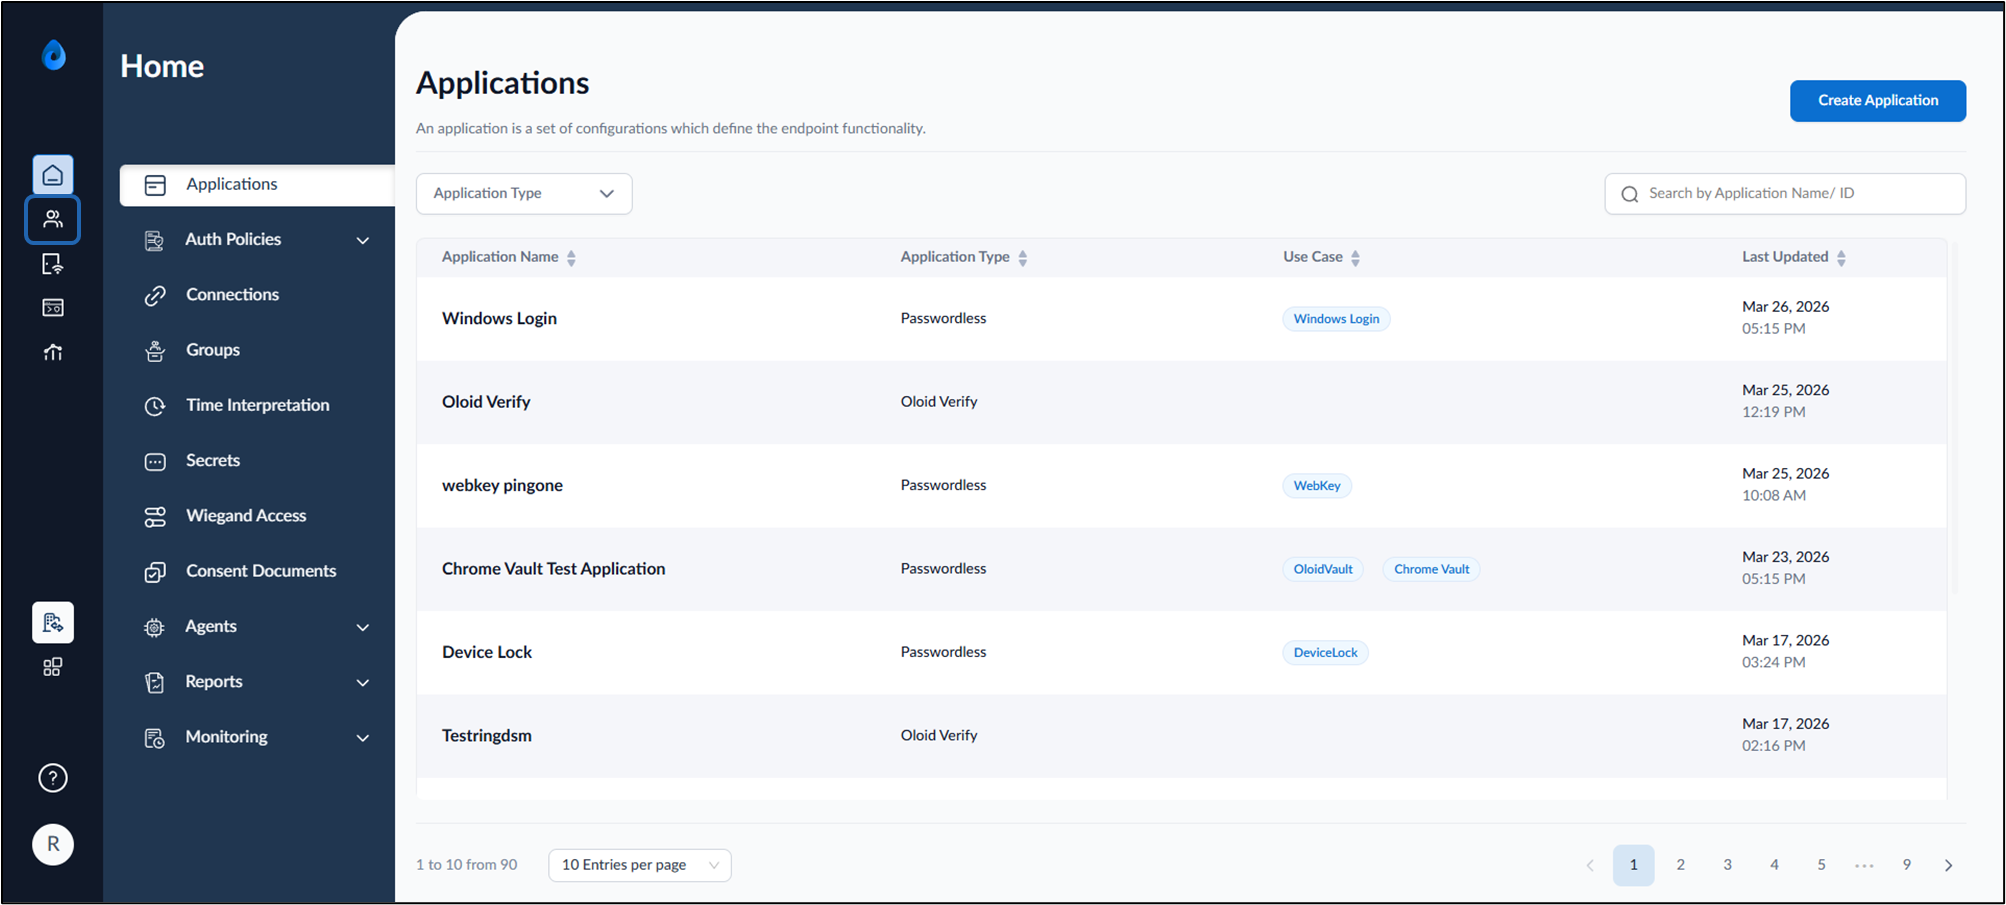This screenshot has width=2006, height=905.
Task: Open Wiegand Access in the sidebar
Action: [x=246, y=516]
